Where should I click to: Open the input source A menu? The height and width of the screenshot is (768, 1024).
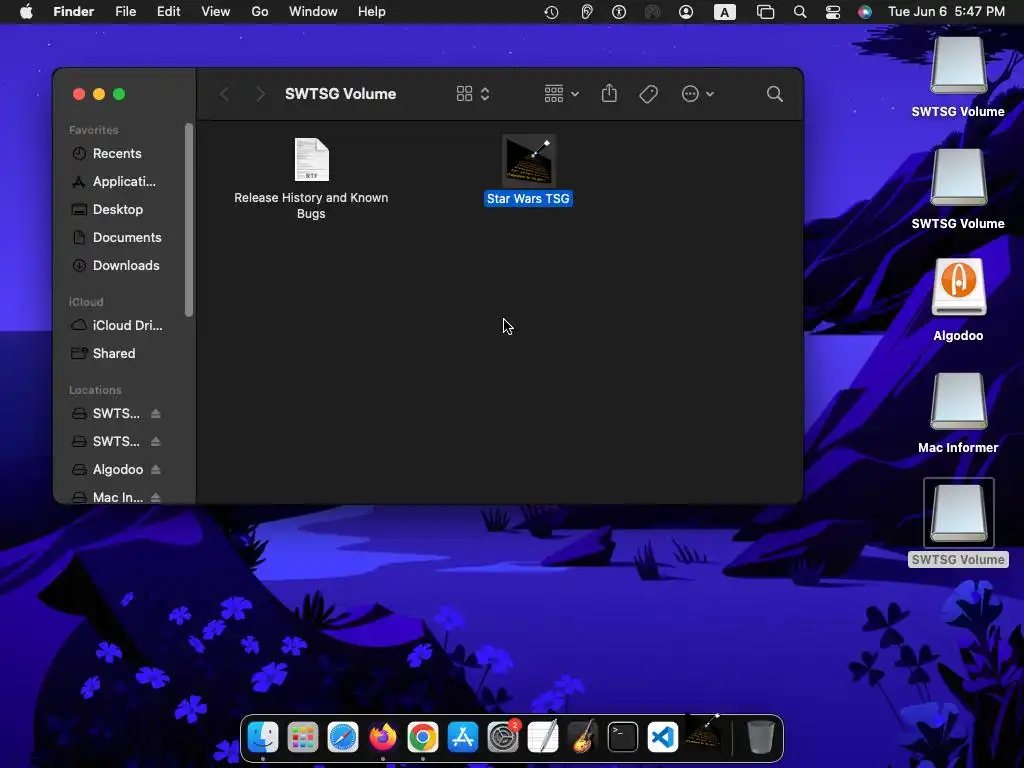724,12
